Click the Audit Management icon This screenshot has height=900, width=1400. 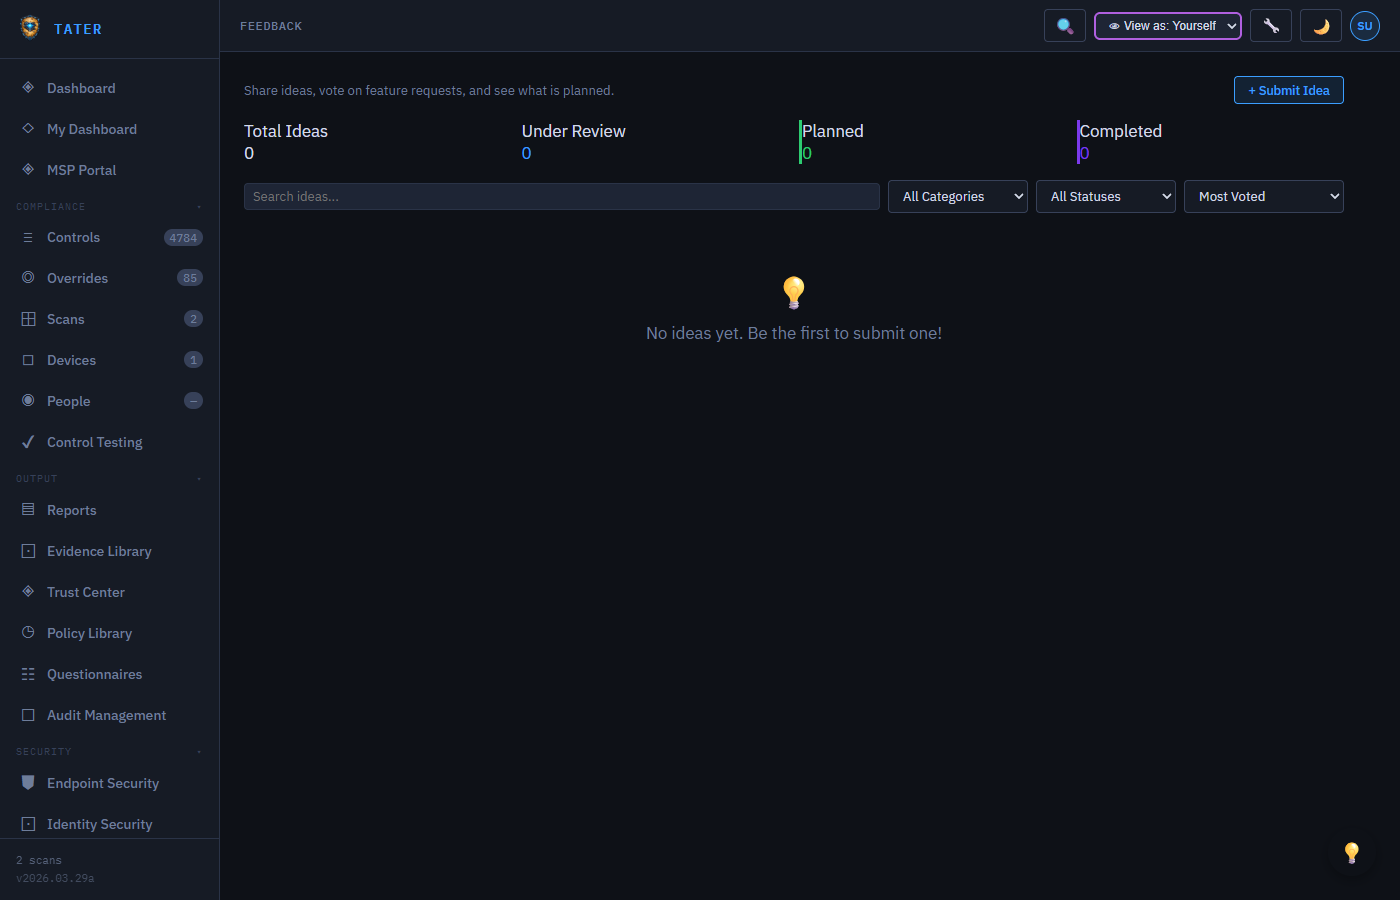coord(28,715)
